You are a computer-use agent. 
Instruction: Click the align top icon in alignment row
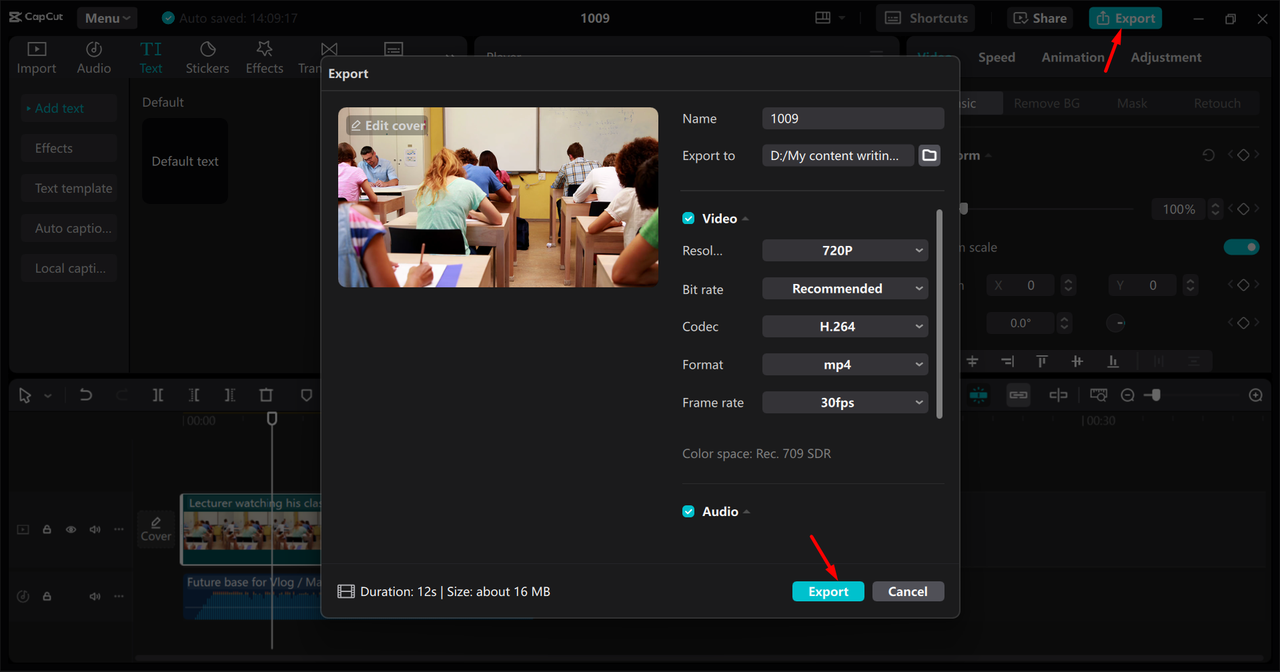(1041, 361)
